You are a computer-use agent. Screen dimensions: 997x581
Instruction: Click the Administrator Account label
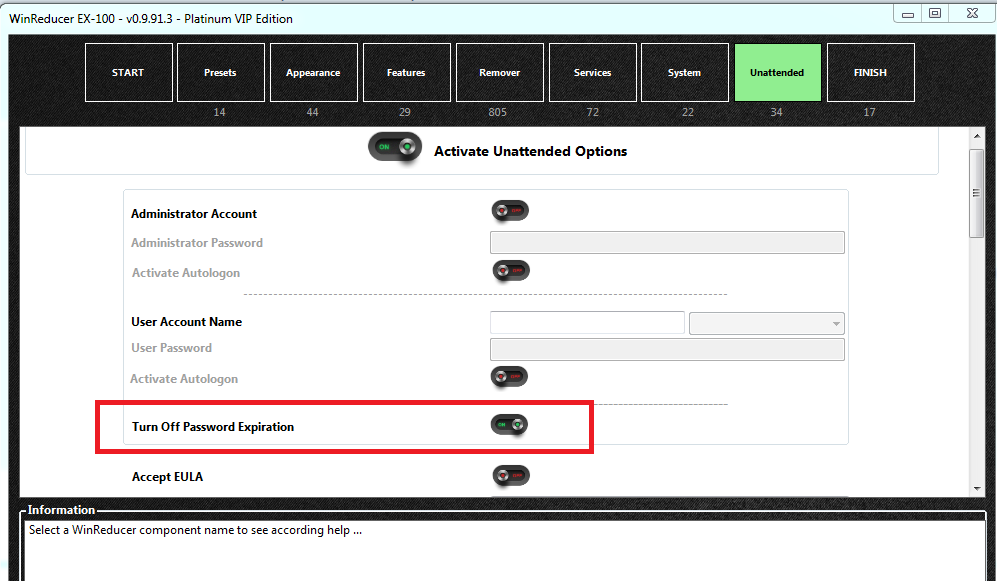pyautogui.click(x=194, y=214)
